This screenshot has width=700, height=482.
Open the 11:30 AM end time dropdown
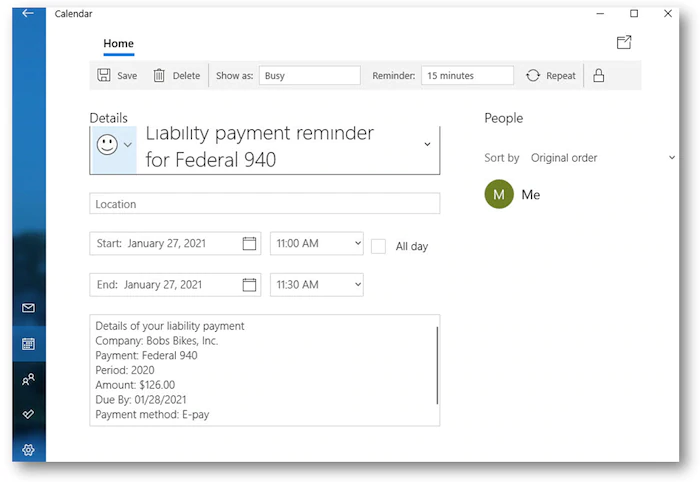click(x=317, y=285)
